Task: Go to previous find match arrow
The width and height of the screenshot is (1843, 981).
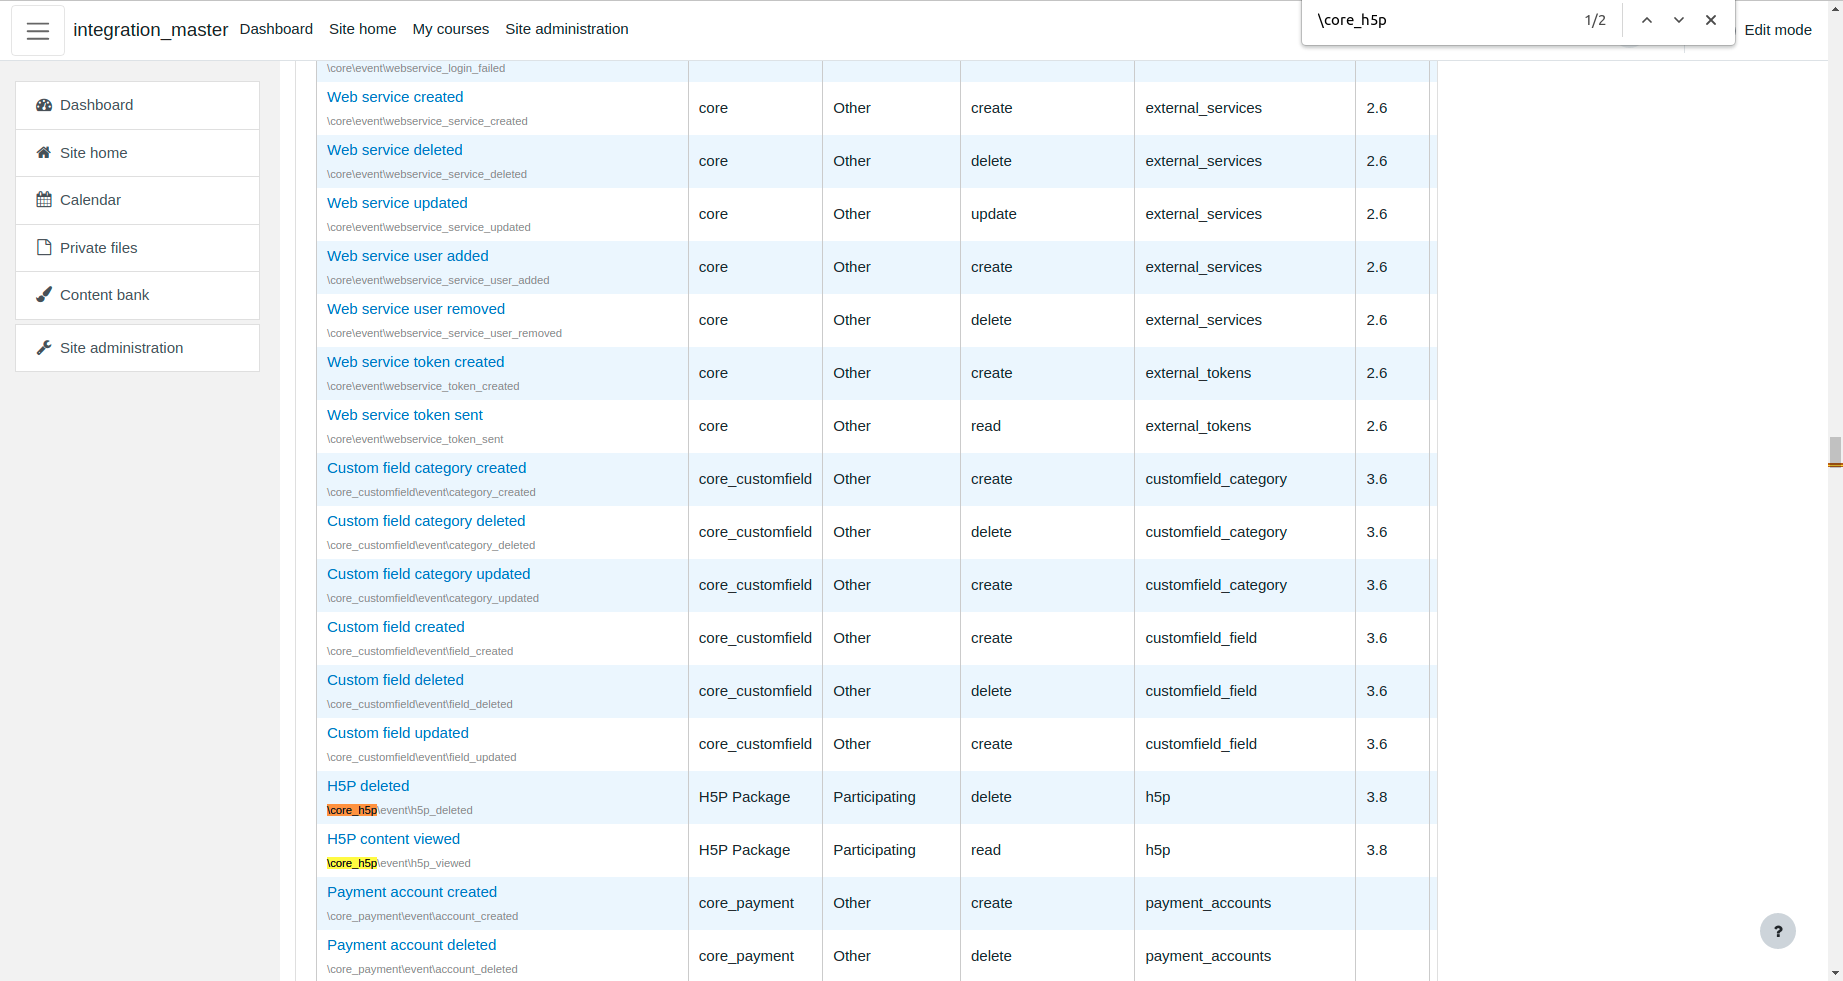Action: pyautogui.click(x=1647, y=20)
